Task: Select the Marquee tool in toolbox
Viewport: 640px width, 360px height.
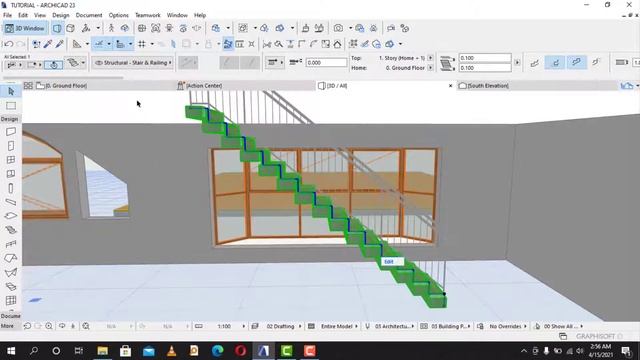Action: (11, 106)
